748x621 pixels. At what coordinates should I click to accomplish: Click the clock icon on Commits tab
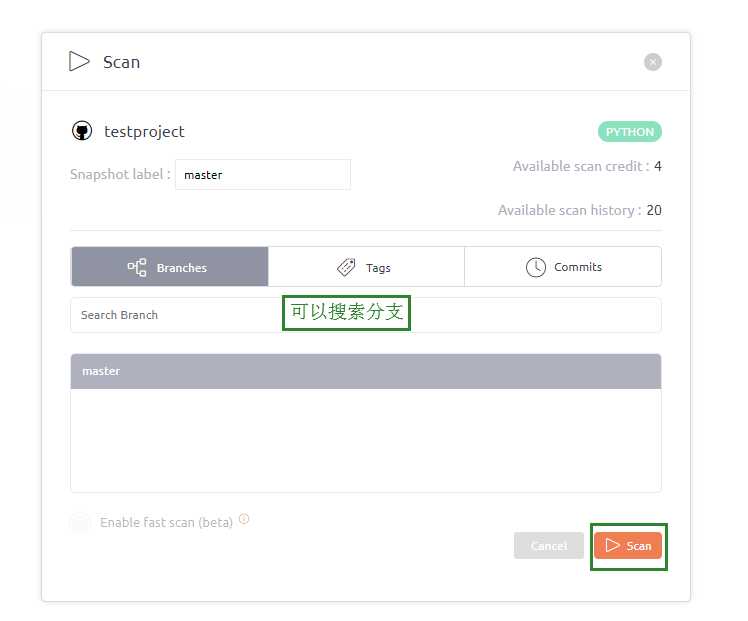(x=536, y=267)
